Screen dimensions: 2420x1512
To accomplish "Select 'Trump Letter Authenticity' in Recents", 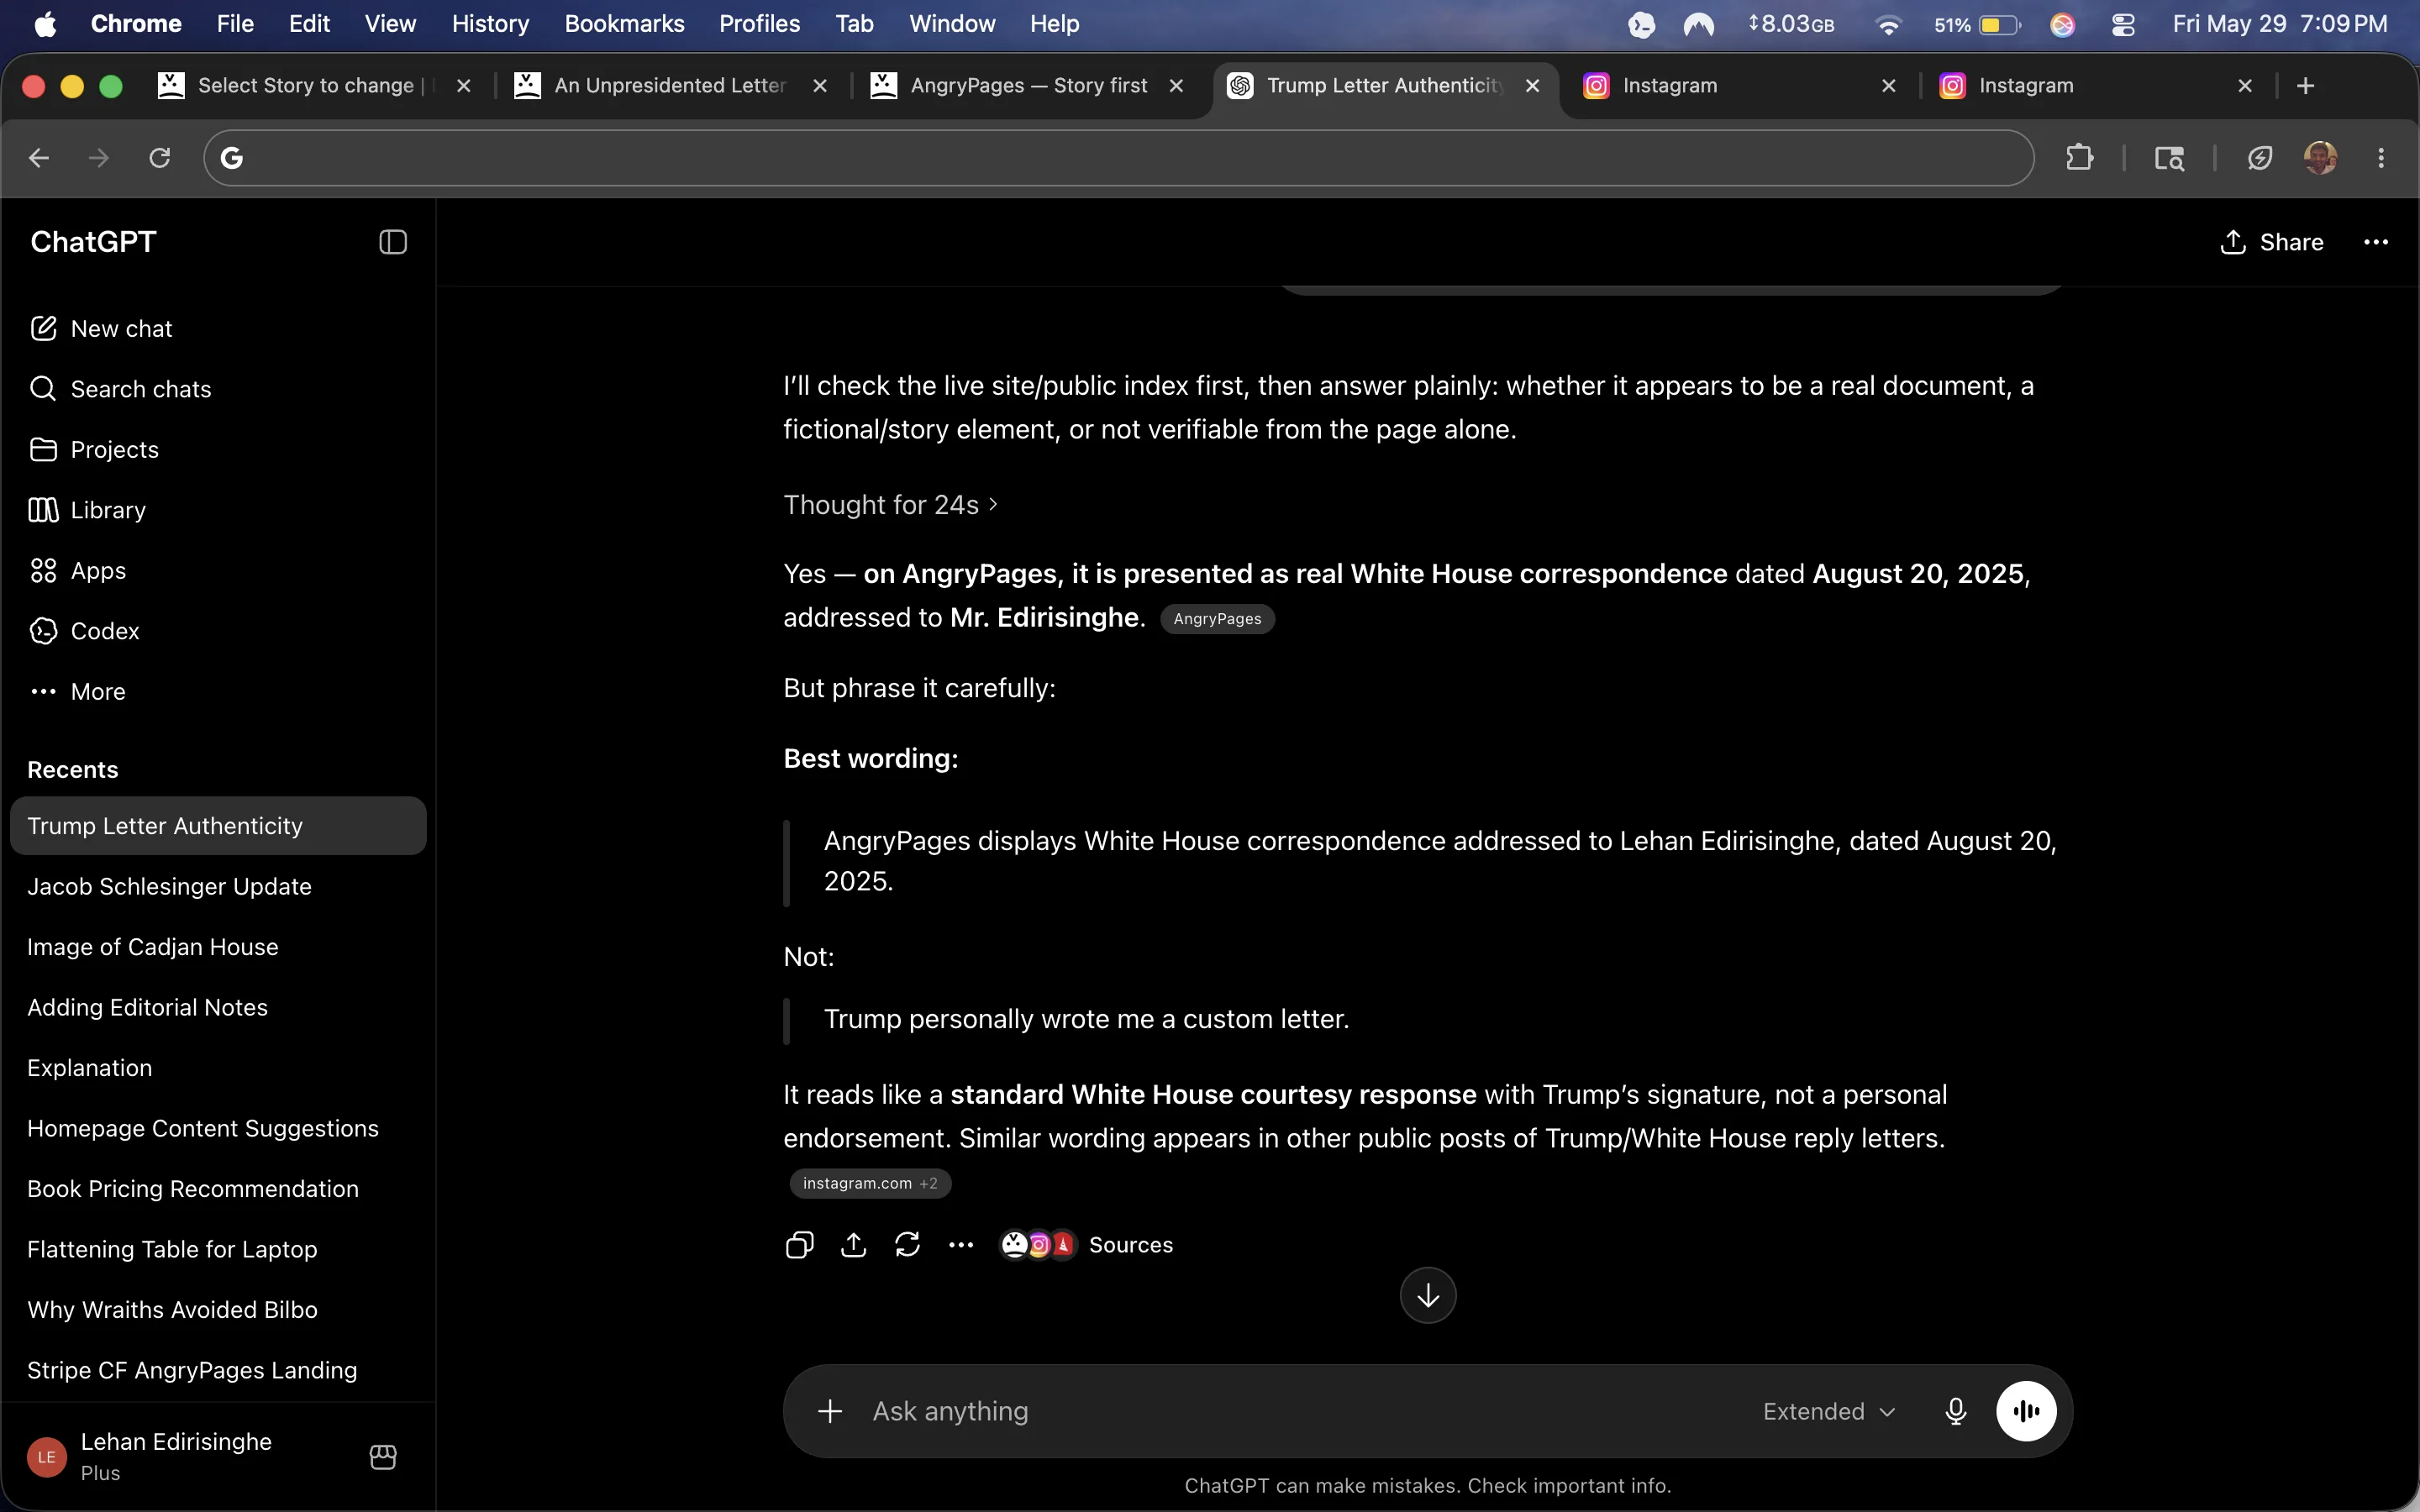I will pyautogui.click(x=218, y=826).
